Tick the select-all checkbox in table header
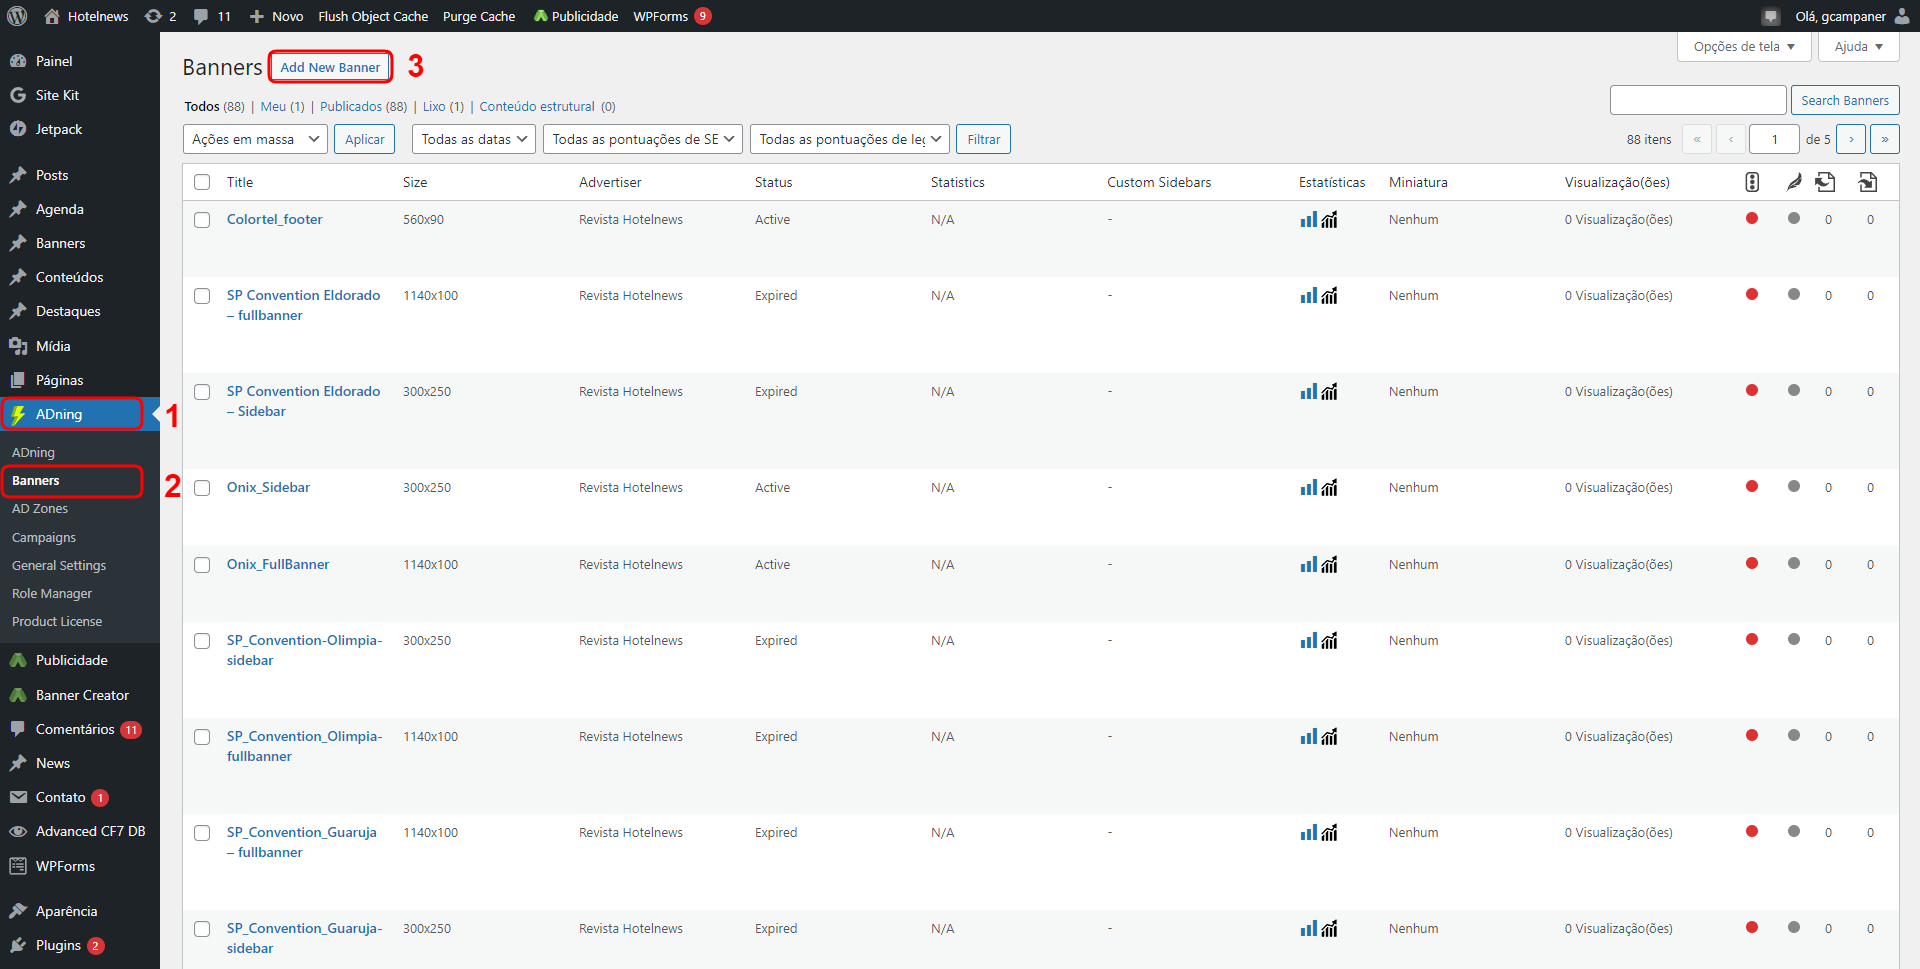Viewport: 1920px width, 969px height. coord(202,182)
